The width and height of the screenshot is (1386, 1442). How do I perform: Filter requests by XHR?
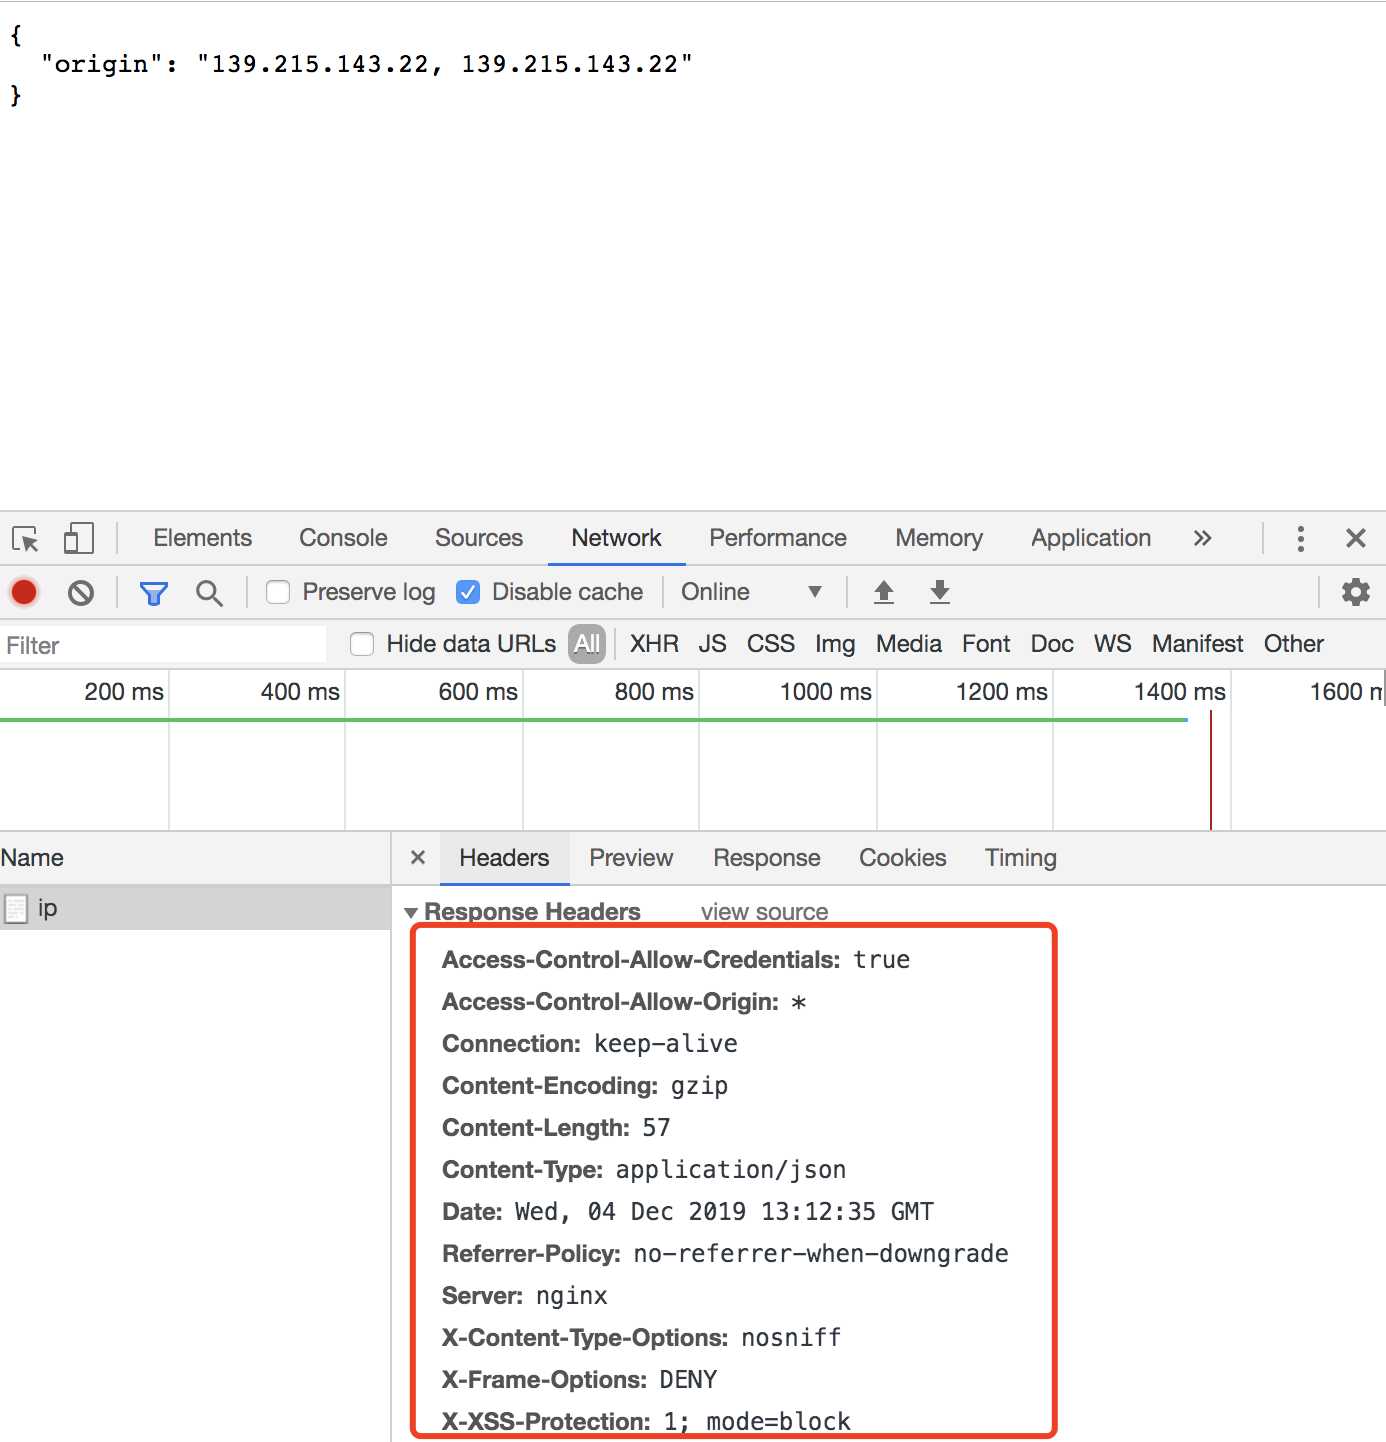tap(654, 644)
